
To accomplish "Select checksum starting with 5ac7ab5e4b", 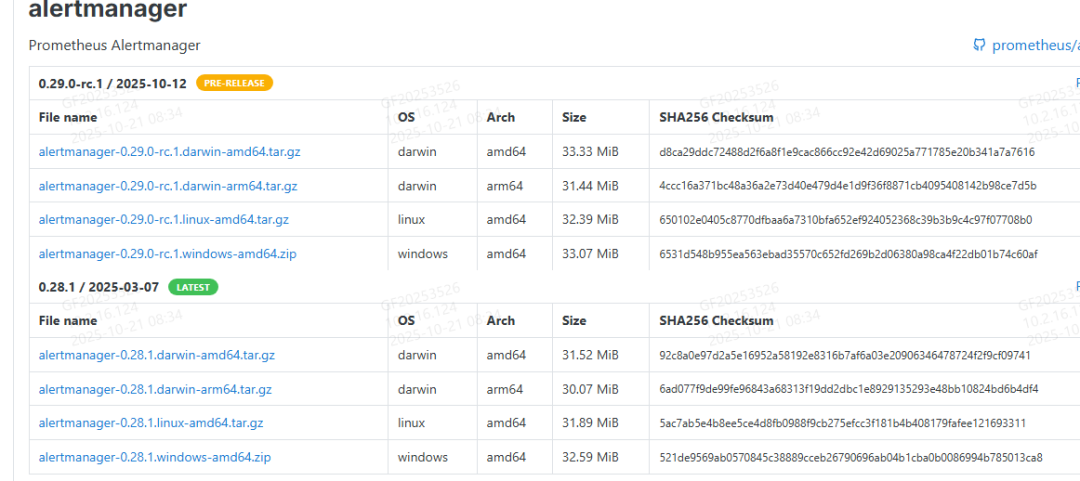I will coord(842,423).
